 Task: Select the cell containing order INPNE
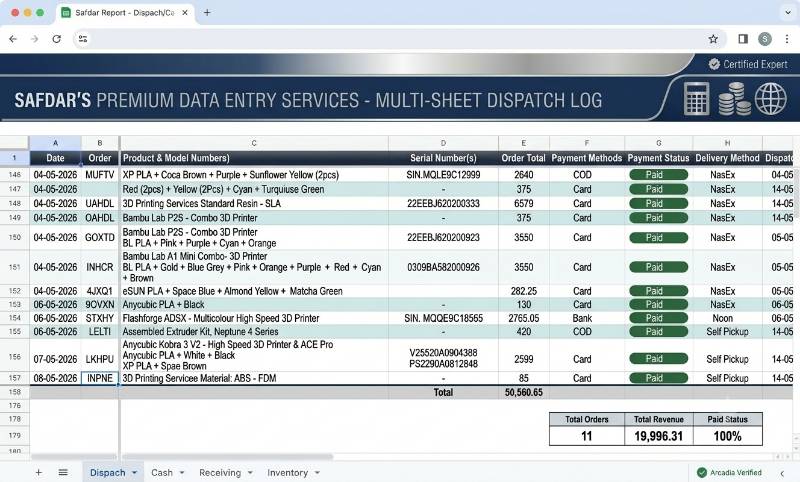click(100, 378)
